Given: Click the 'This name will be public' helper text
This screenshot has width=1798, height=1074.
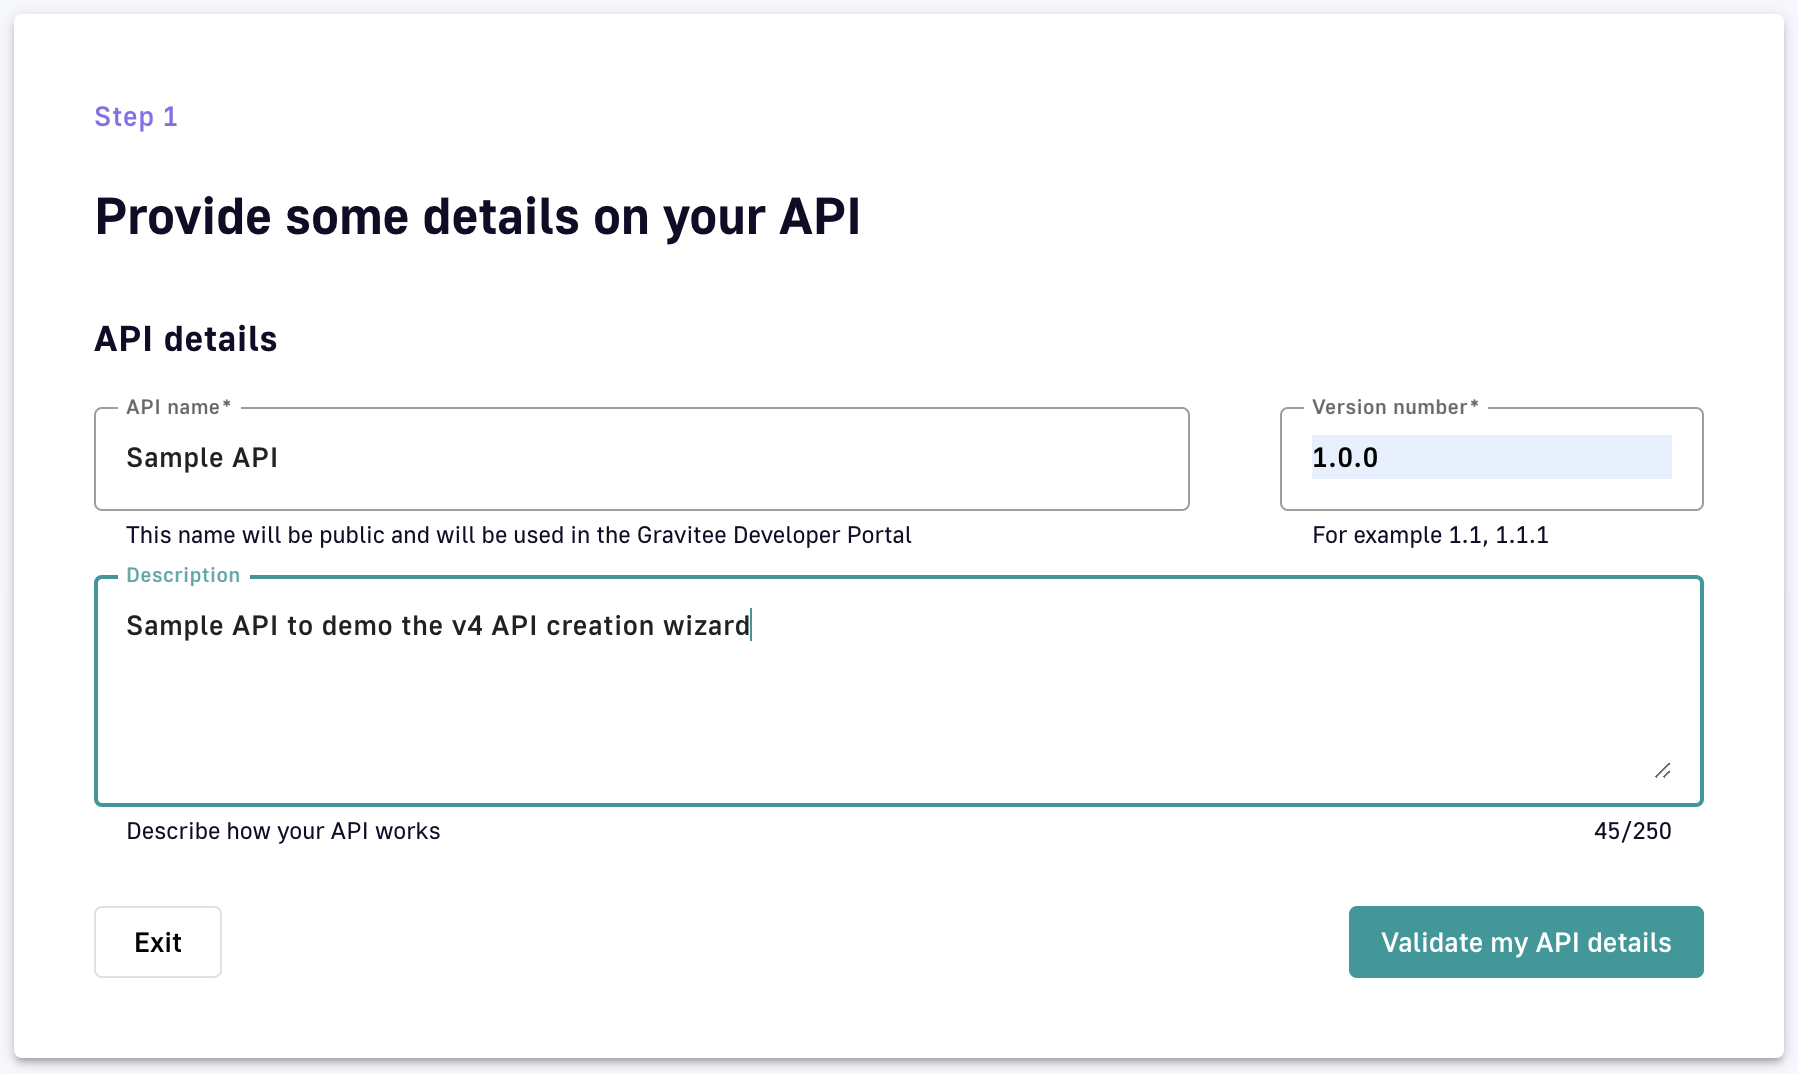Looking at the screenshot, I should (518, 535).
